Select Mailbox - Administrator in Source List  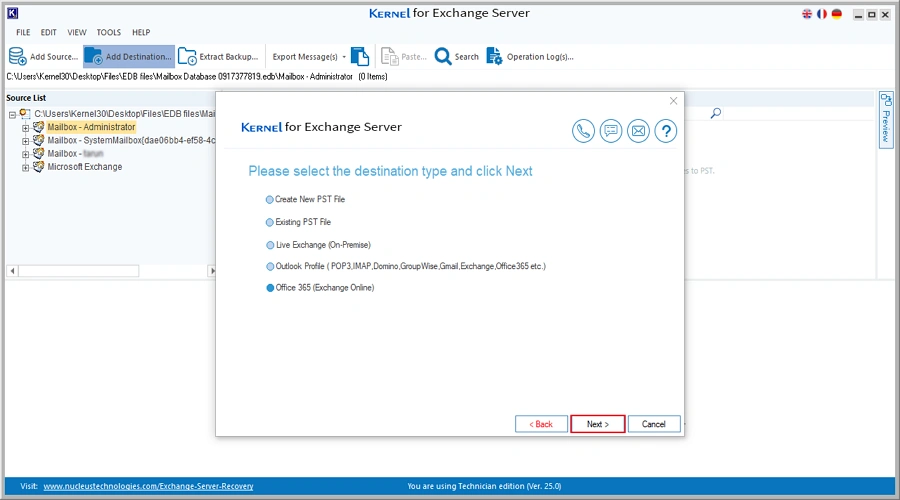[91, 127]
